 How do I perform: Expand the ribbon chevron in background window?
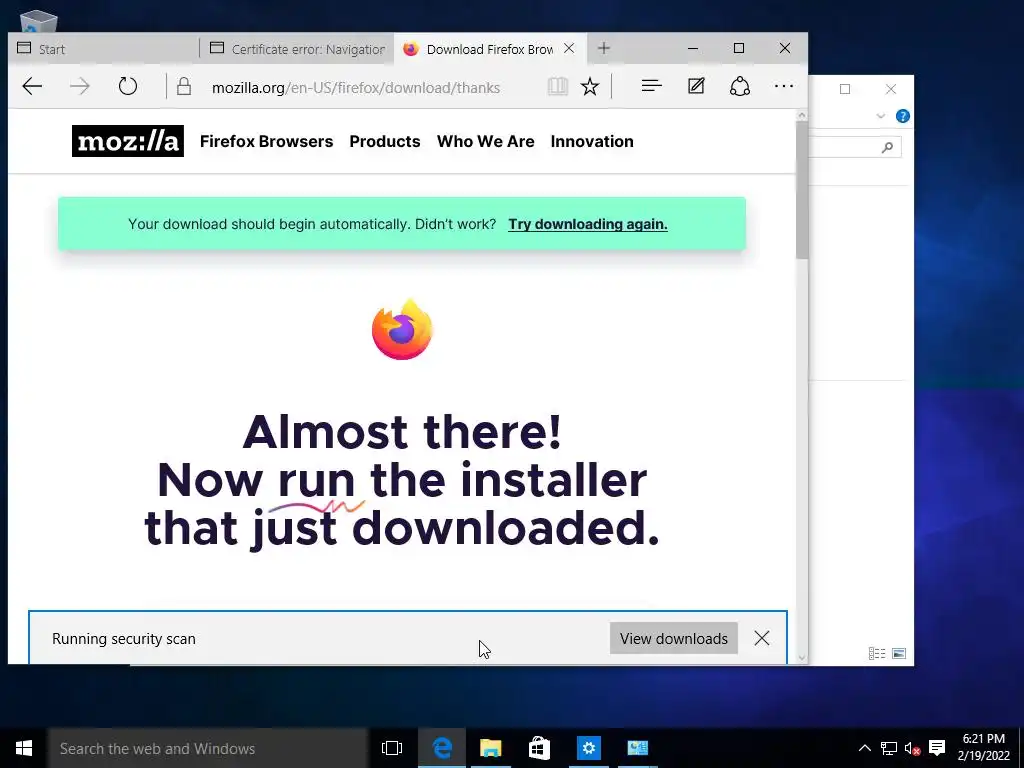click(880, 116)
